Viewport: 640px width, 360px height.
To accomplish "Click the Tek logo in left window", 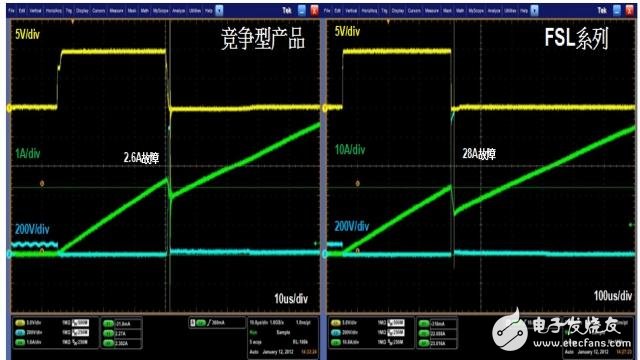I will 287,10.
